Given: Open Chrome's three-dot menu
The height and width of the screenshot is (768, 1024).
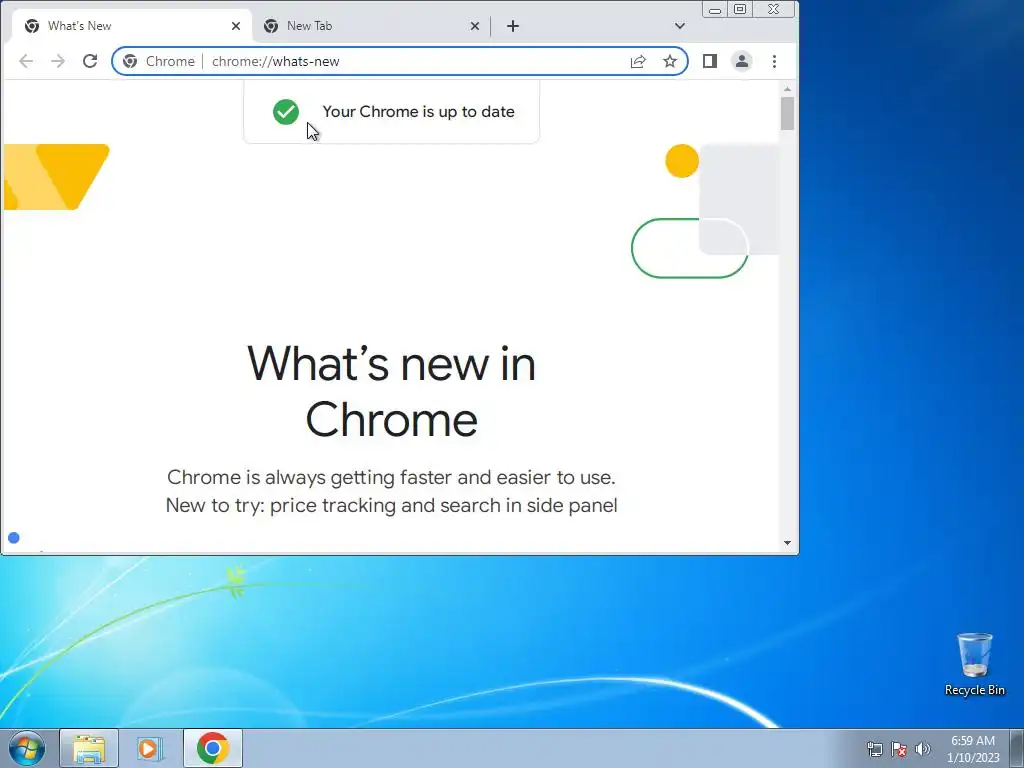Looking at the screenshot, I should click(x=775, y=61).
